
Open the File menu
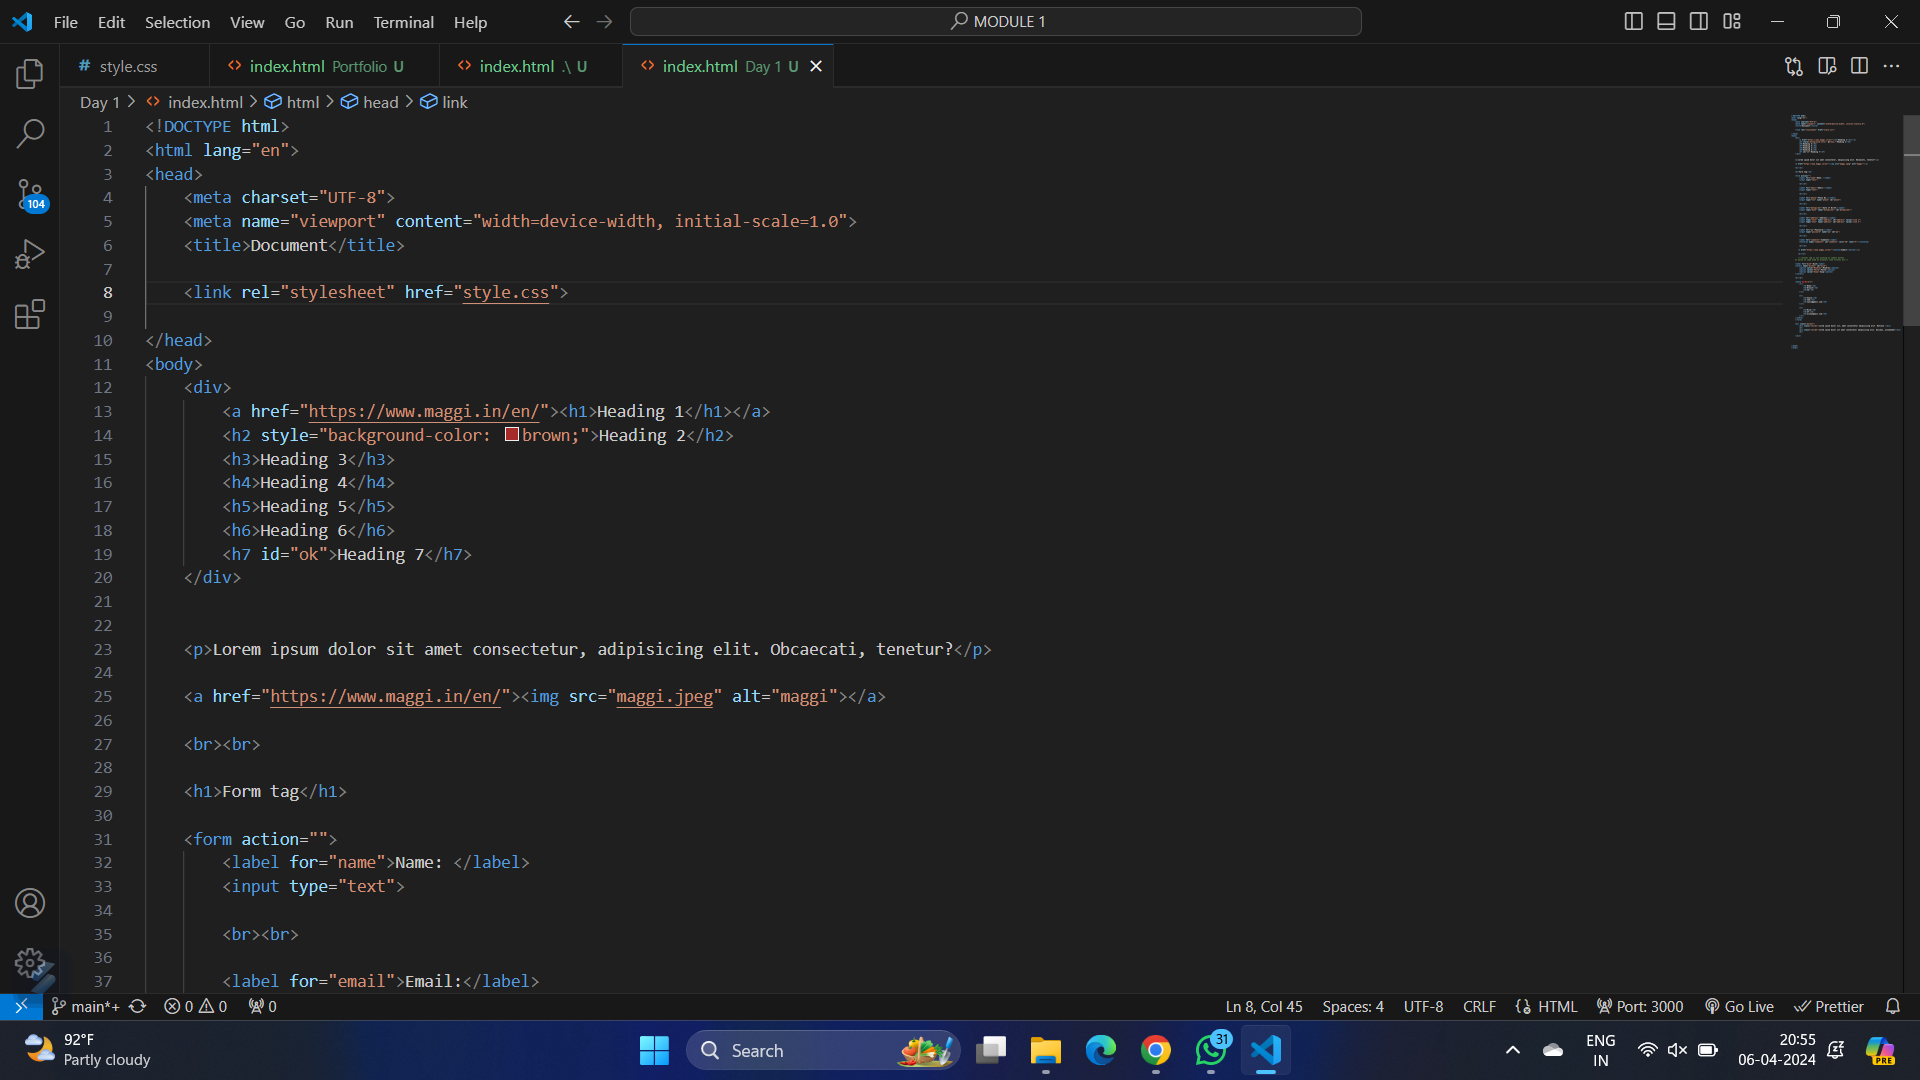[x=66, y=22]
